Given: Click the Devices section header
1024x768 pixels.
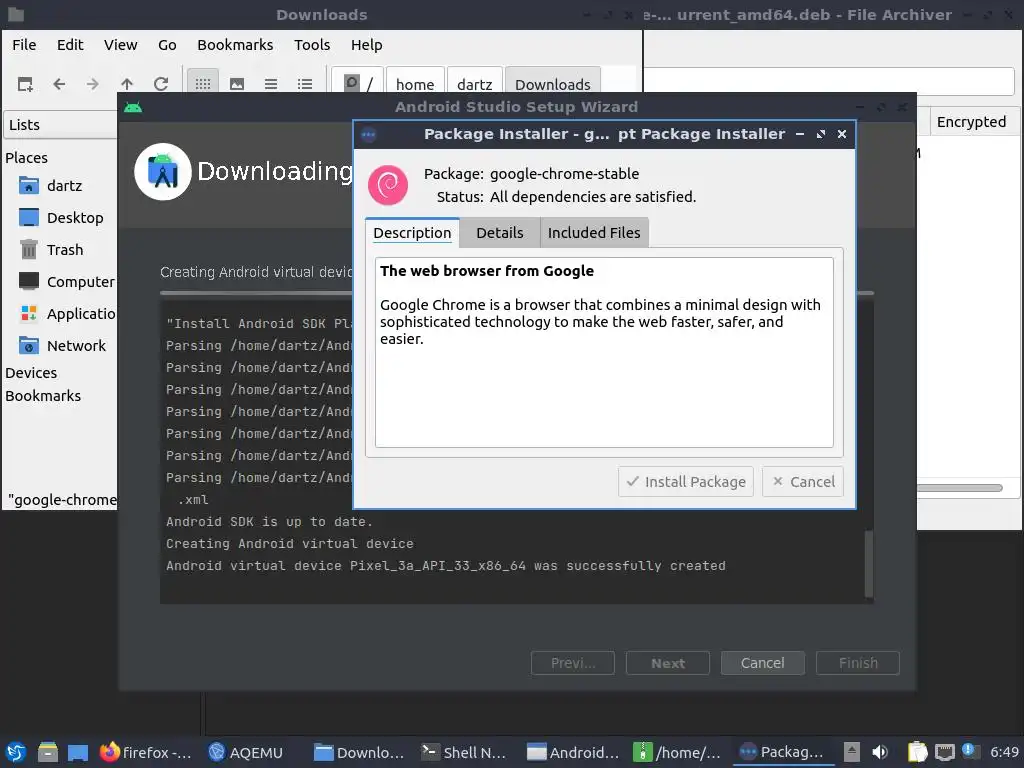Looking at the screenshot, I should click(31, 373).
